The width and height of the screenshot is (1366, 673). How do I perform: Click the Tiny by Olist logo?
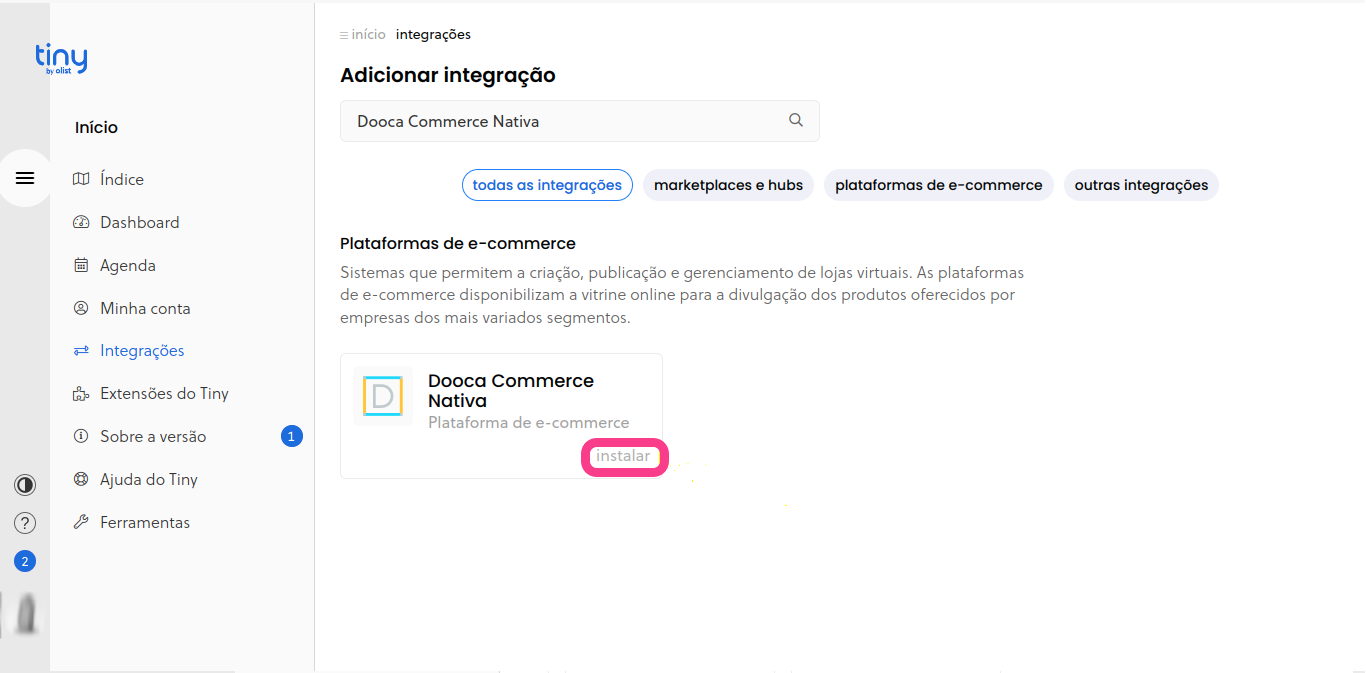[61, 59]
